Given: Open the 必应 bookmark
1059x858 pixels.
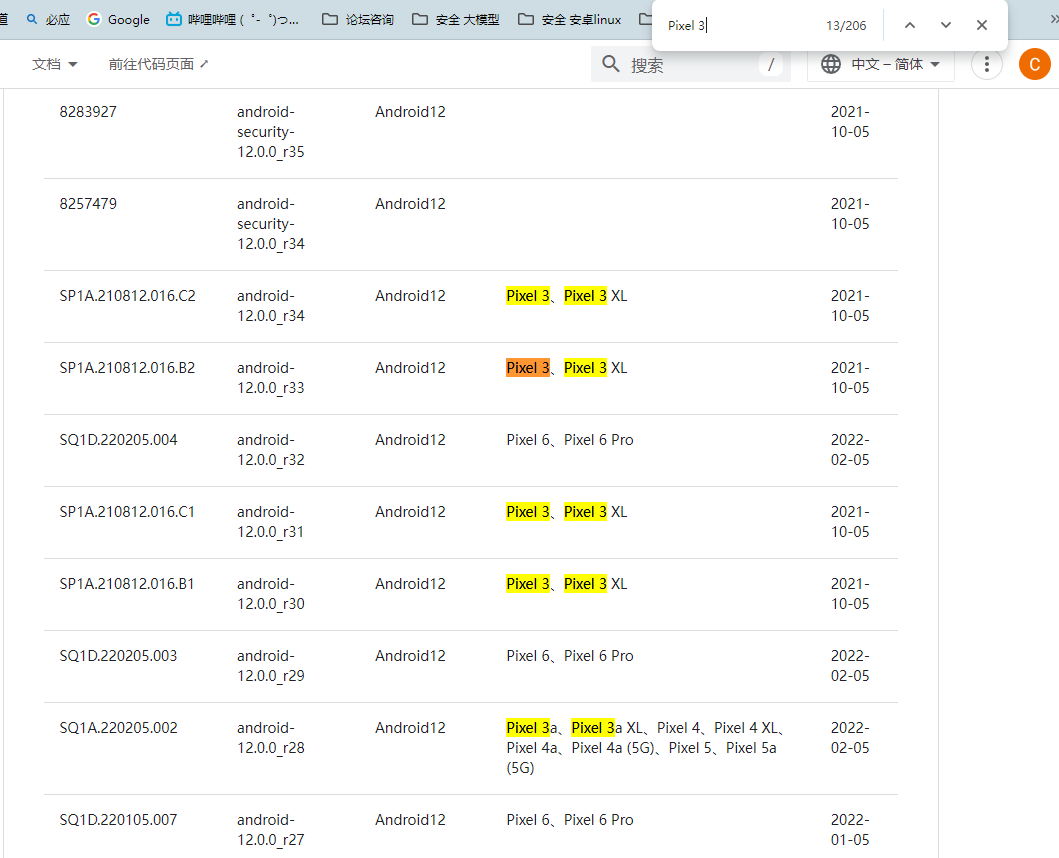Looking at the screenshot, I should click(48, 19).
